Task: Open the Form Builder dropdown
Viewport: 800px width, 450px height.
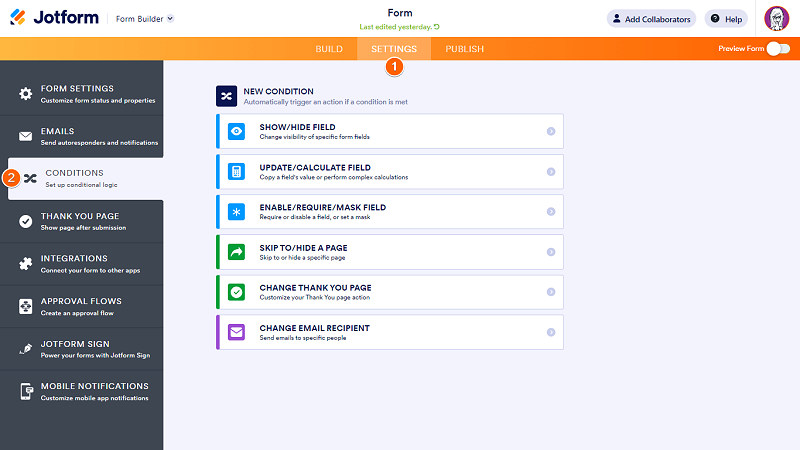Action: pyautogui.click(x=145, y=19)
